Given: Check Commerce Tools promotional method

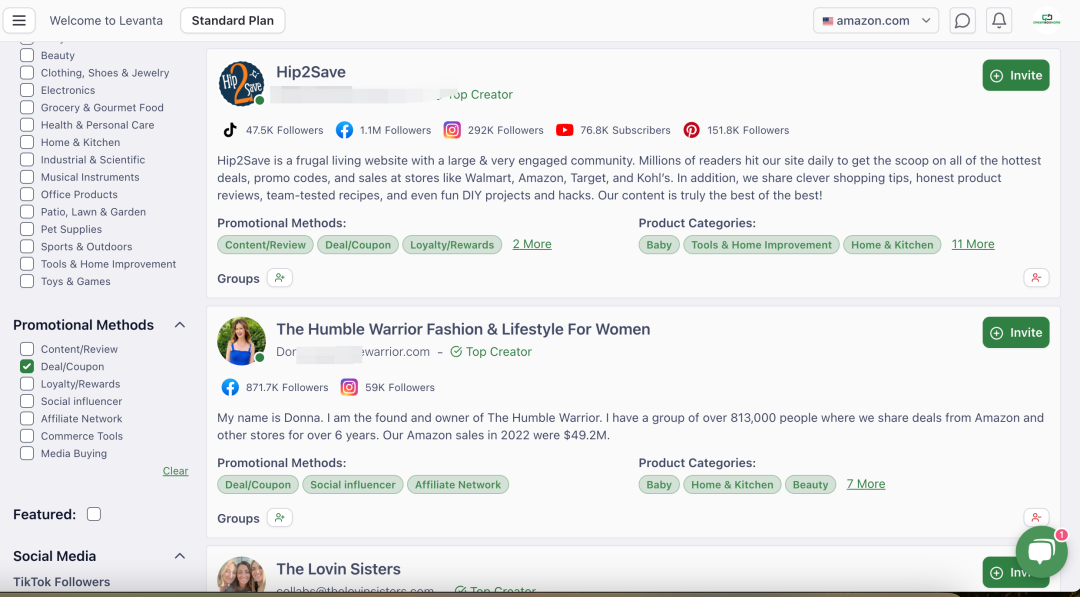Looking at the screenshot, I should click(x=27, y=436).
